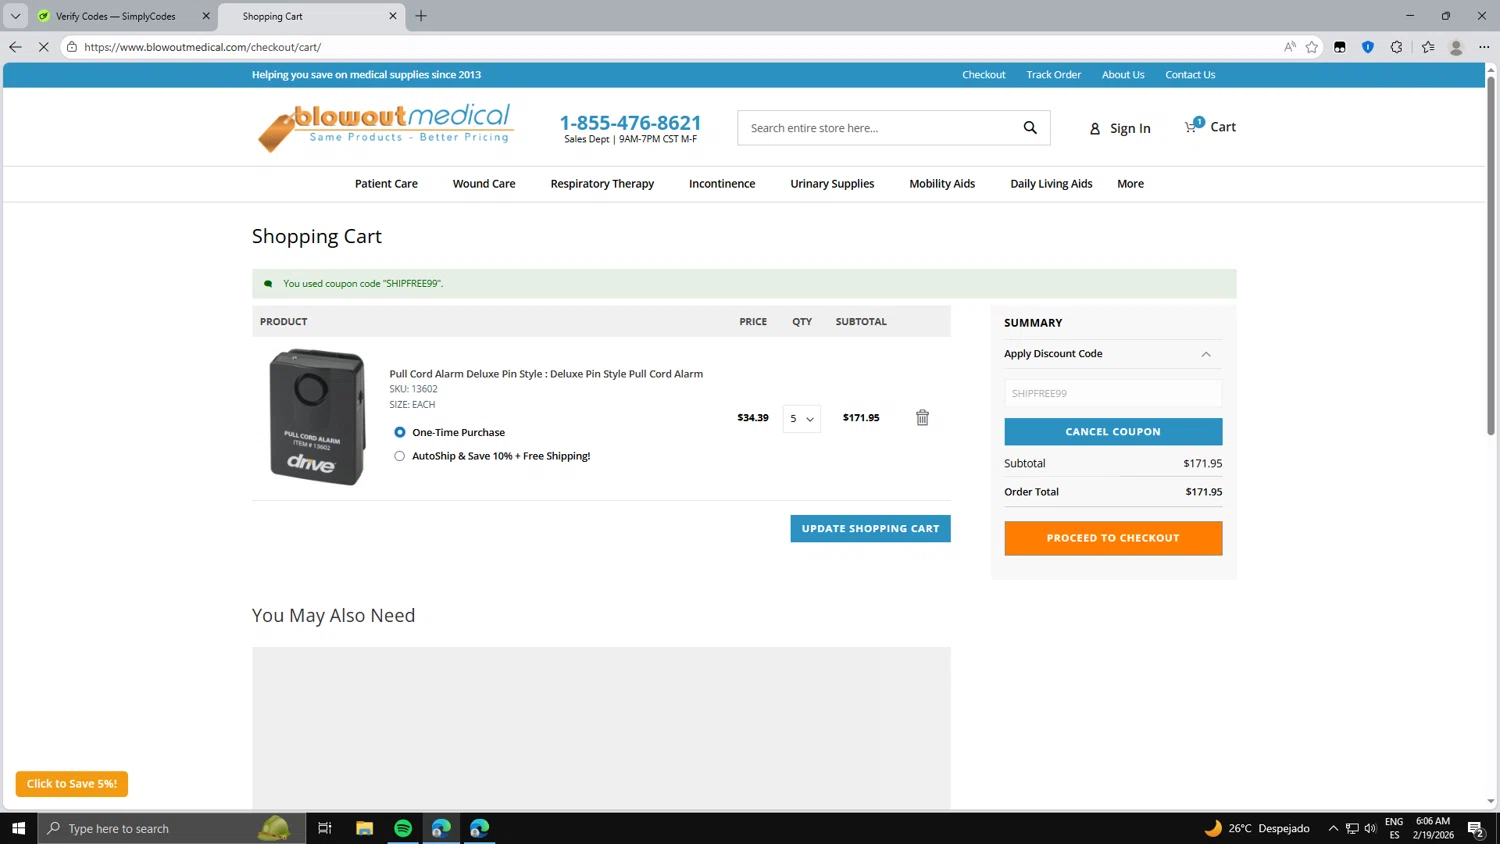Open the cart icon in header

pyautogui.click(x=1192, y=126)
